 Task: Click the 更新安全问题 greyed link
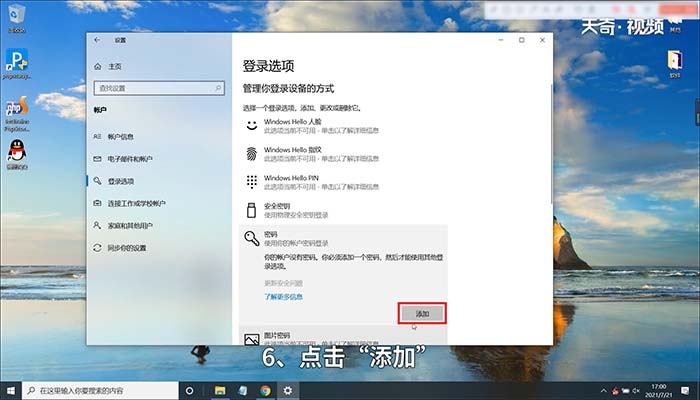(x=283, y=283)
